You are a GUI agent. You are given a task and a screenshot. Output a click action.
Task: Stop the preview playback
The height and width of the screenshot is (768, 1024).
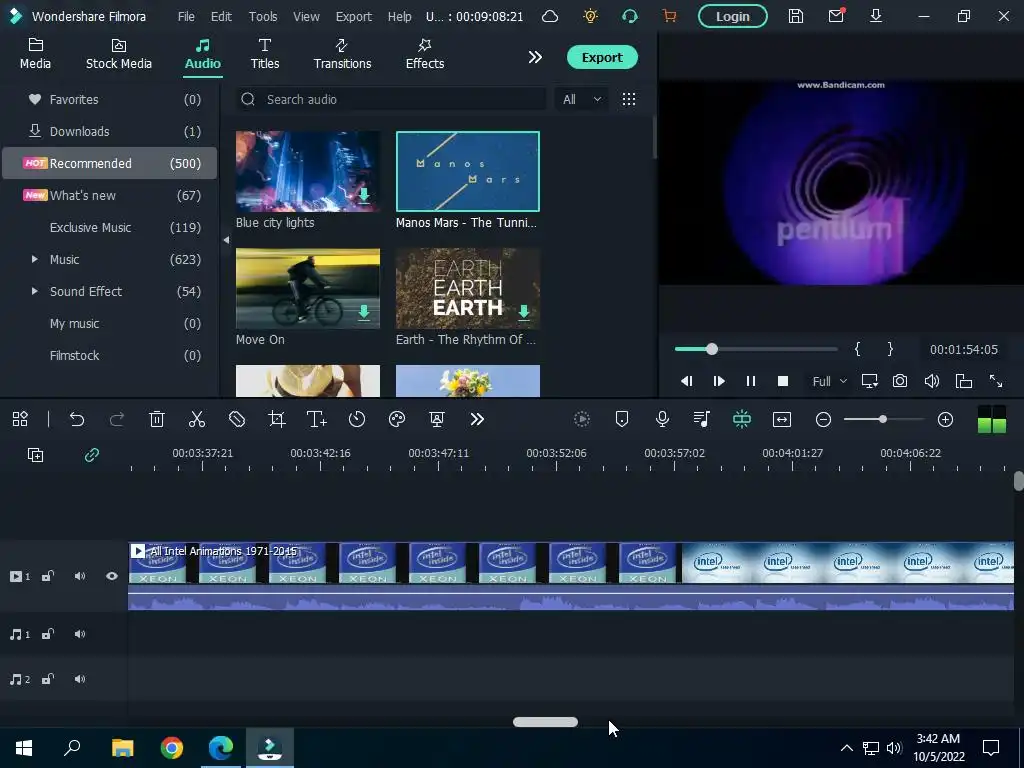[783, 381]
